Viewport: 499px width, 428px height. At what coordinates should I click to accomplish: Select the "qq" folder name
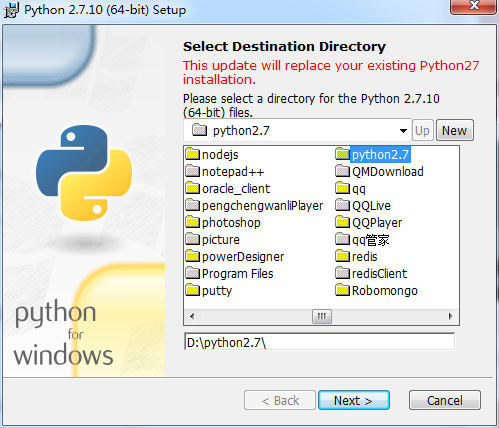coord(359,189)
